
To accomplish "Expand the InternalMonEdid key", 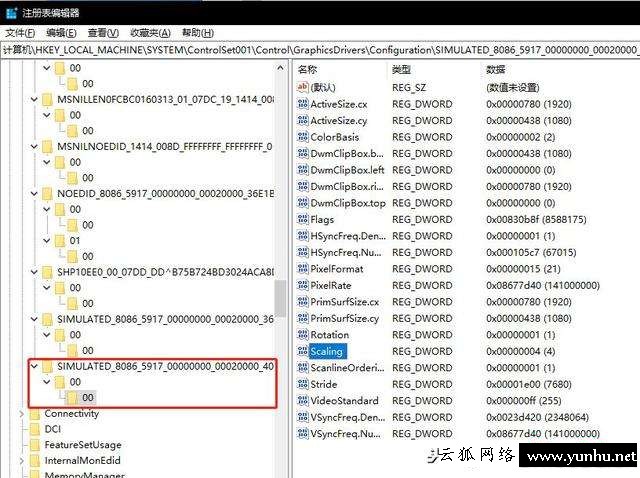I will point(22,460).
